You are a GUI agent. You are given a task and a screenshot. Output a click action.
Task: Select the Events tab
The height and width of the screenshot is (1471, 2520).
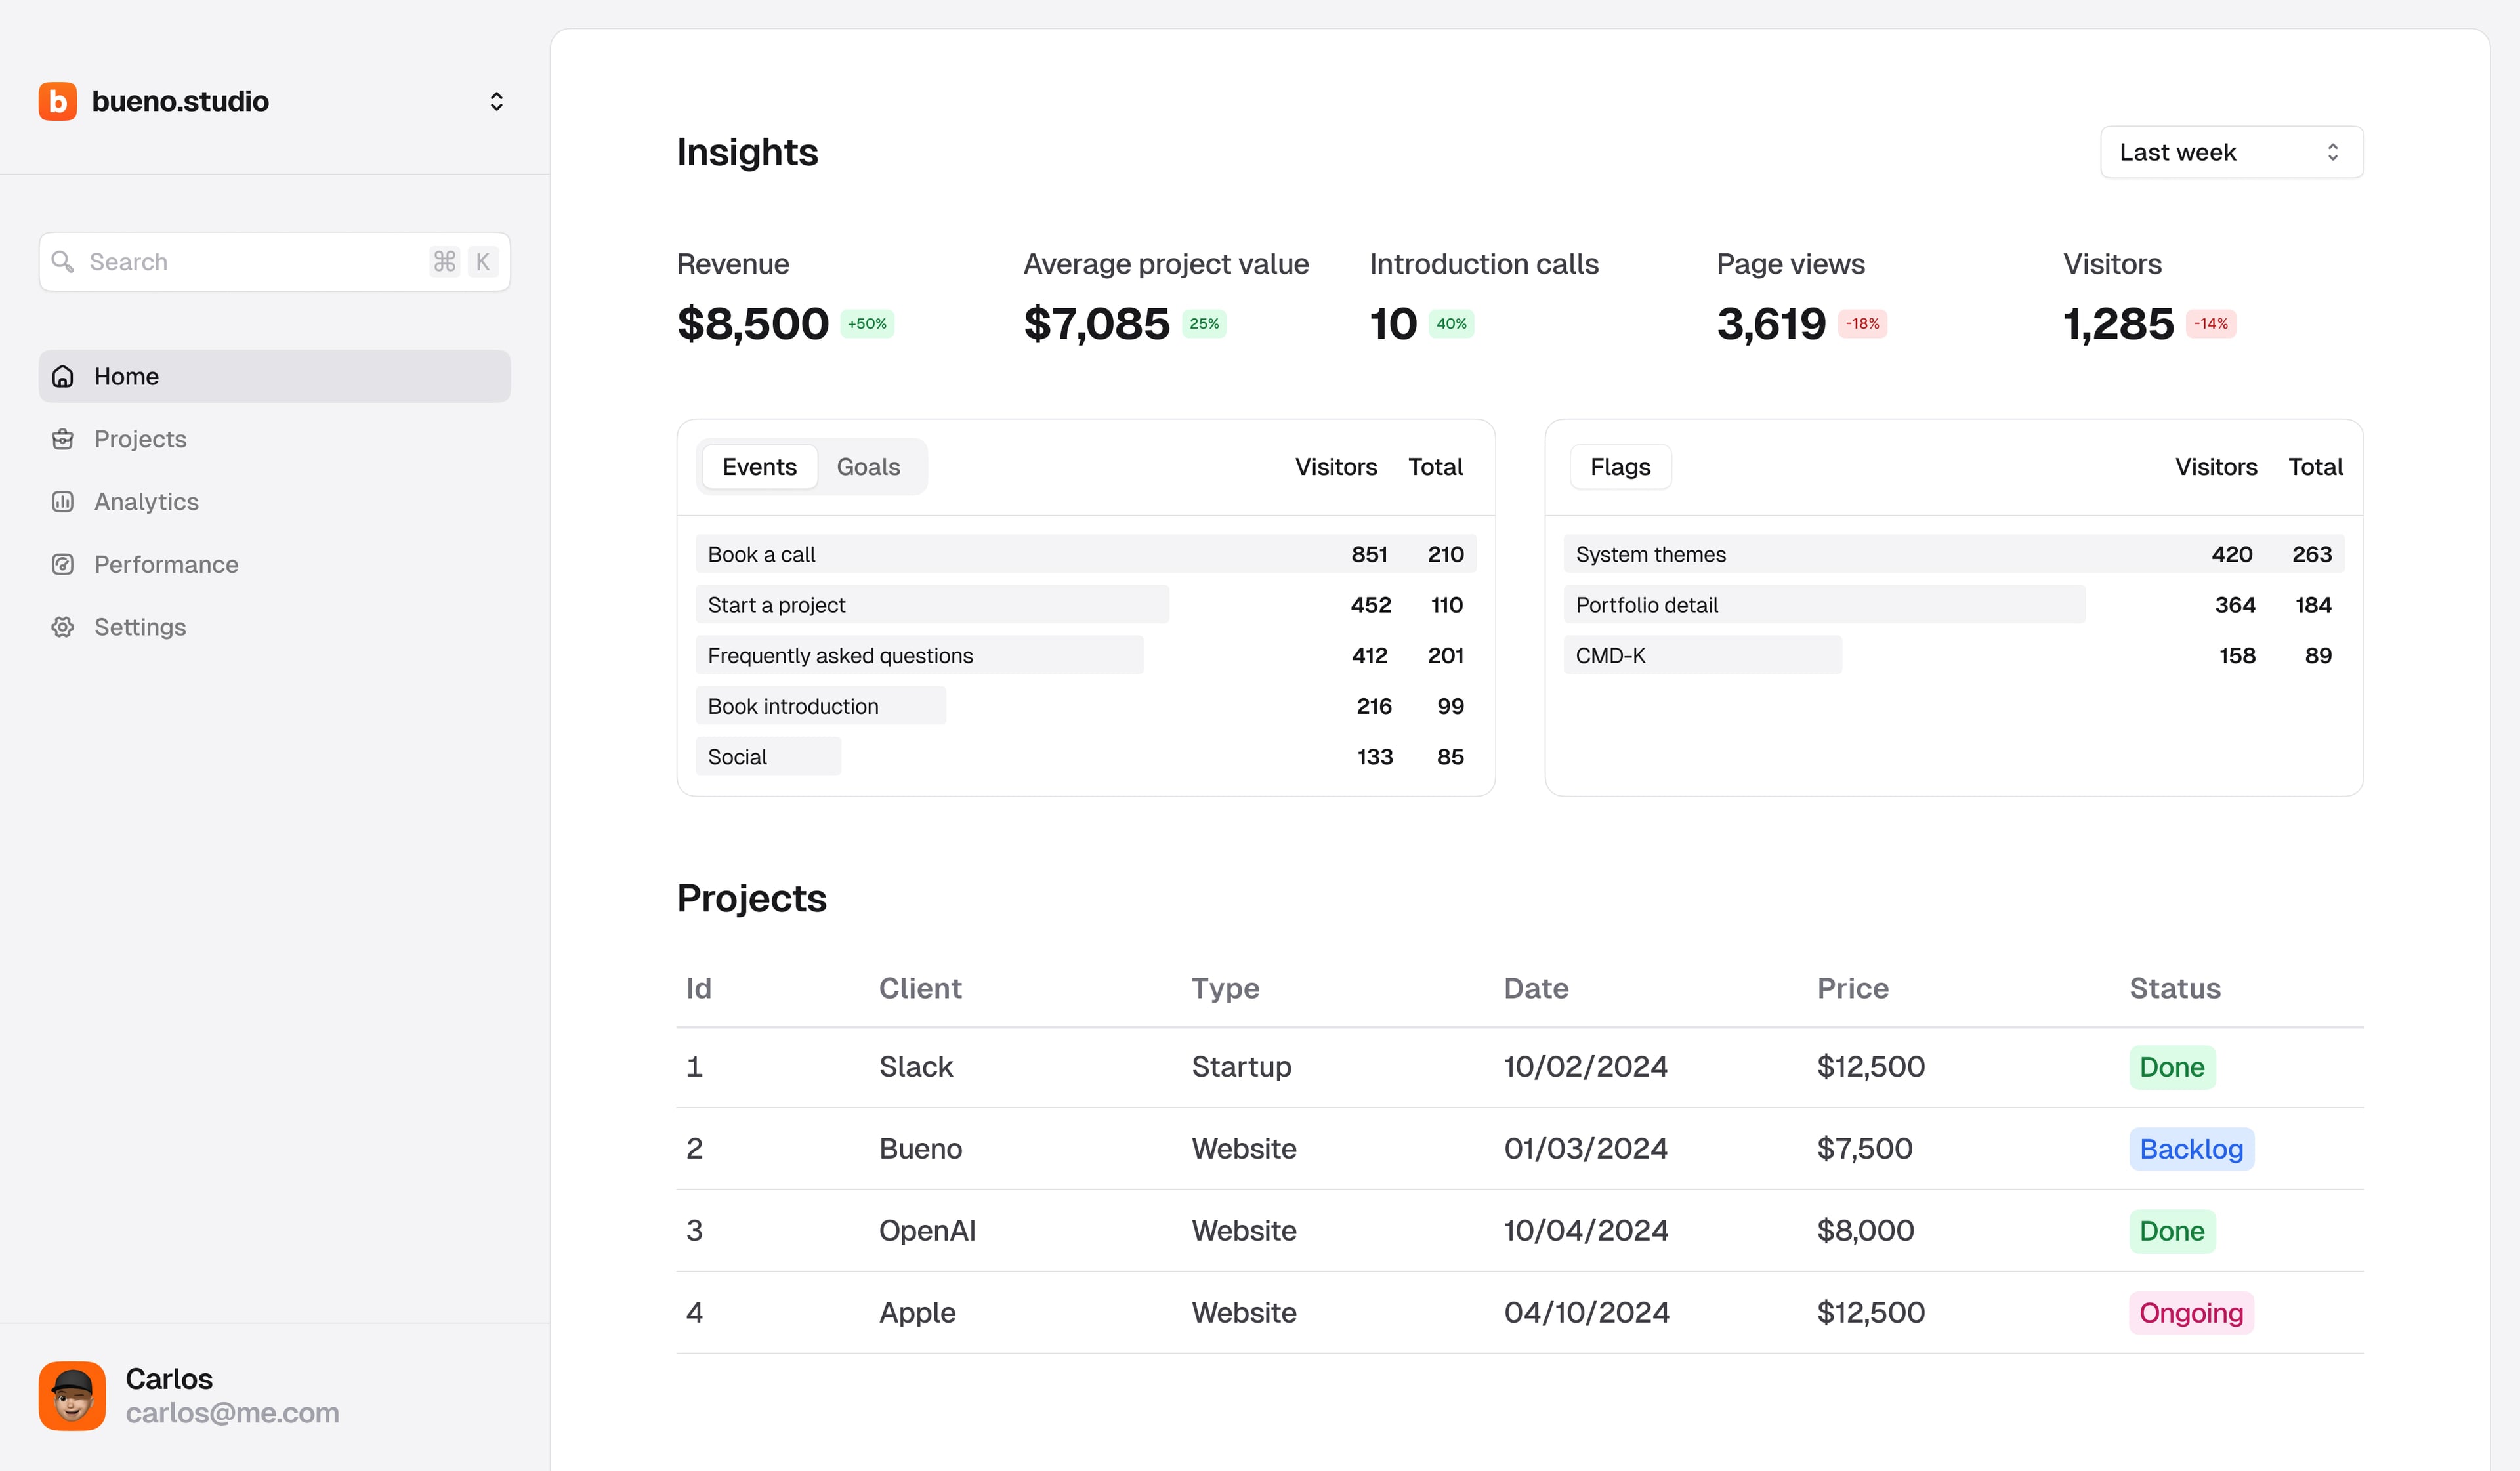[759, 466]
